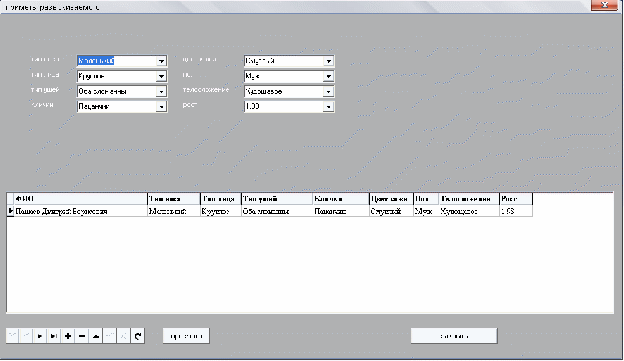
Task: Open top combo box in right column
Action: point(328,61)
